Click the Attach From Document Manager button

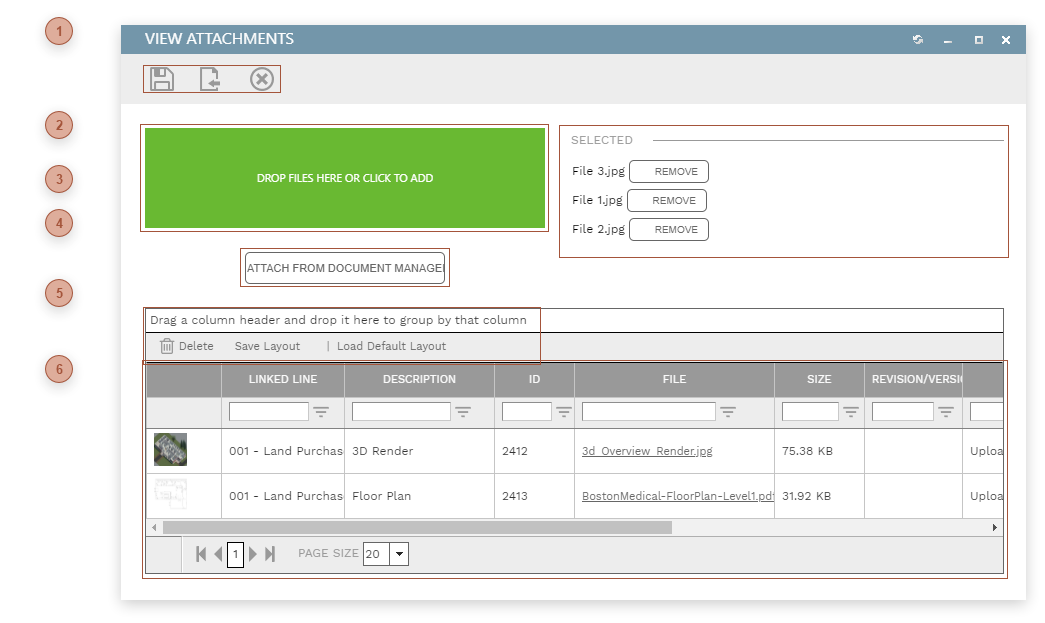click(344, 267)
